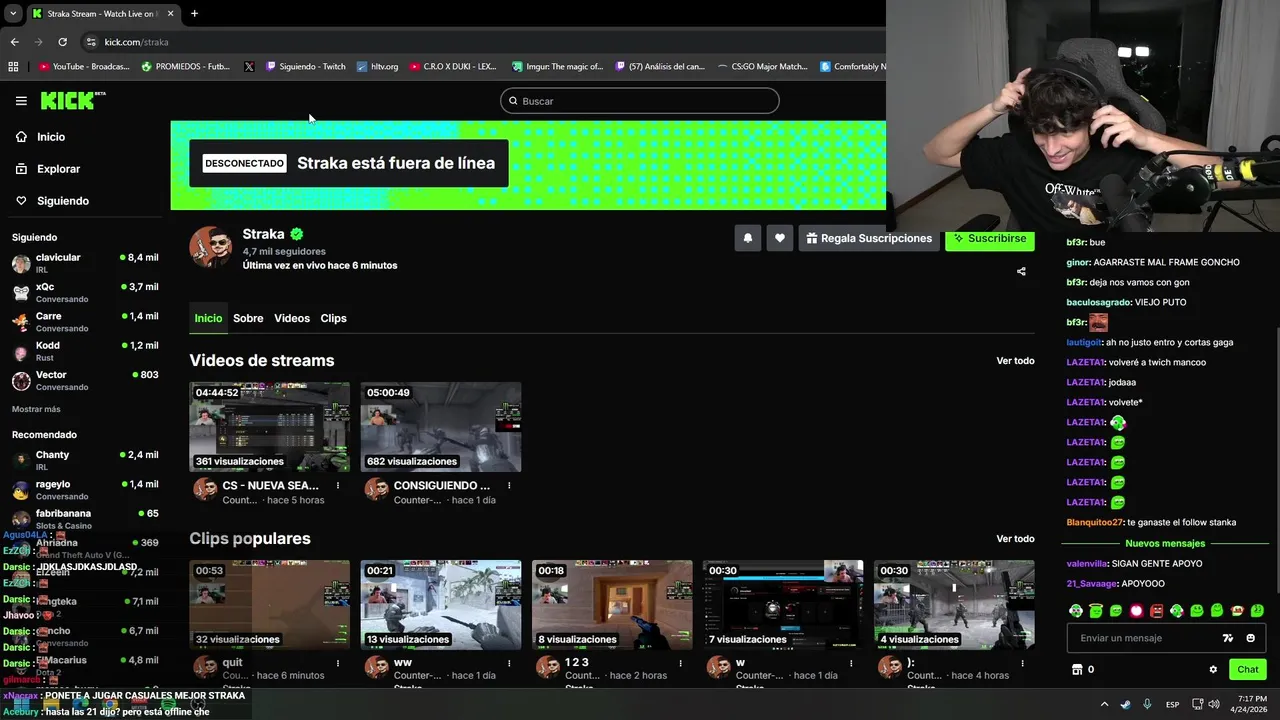Open the hltv.org bookmark
Screen dimensions: 1280x720
point(377,67)
